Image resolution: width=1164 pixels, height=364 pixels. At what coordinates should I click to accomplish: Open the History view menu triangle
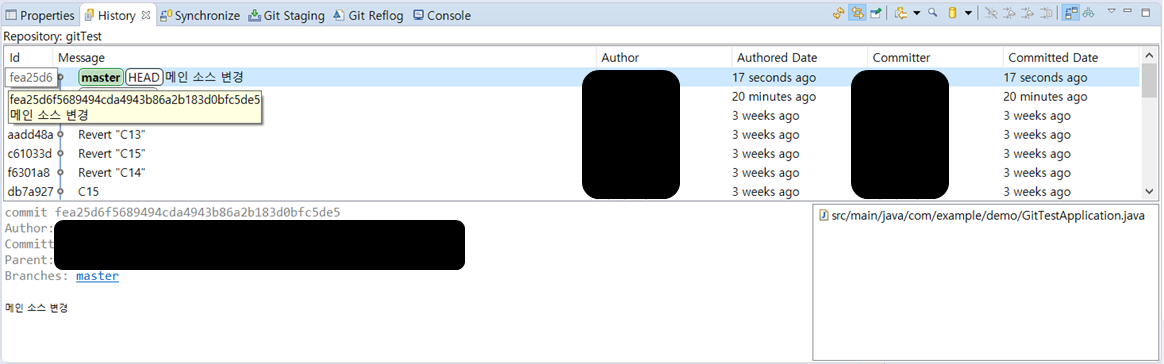click(x=1112, y=11)
